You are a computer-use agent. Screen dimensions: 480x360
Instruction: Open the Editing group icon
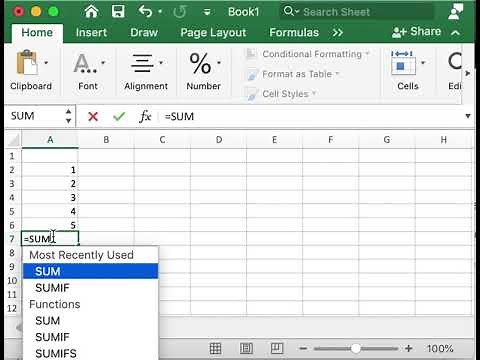coord(455,62)
